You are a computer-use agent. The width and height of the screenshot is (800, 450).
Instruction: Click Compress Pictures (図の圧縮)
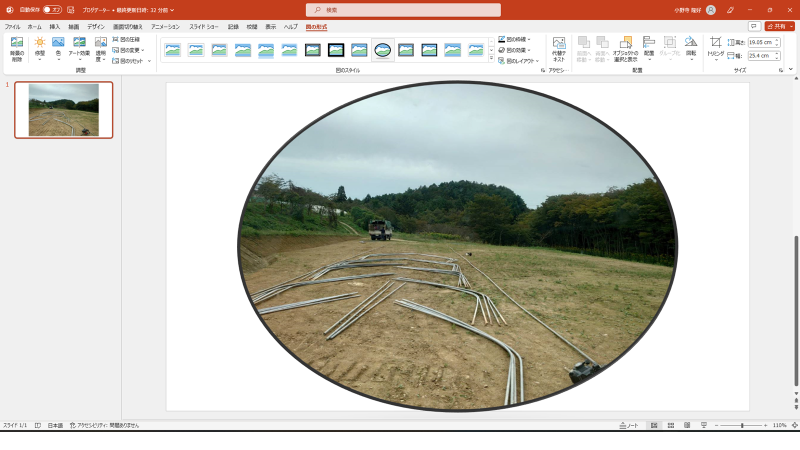tap(126, 39)
